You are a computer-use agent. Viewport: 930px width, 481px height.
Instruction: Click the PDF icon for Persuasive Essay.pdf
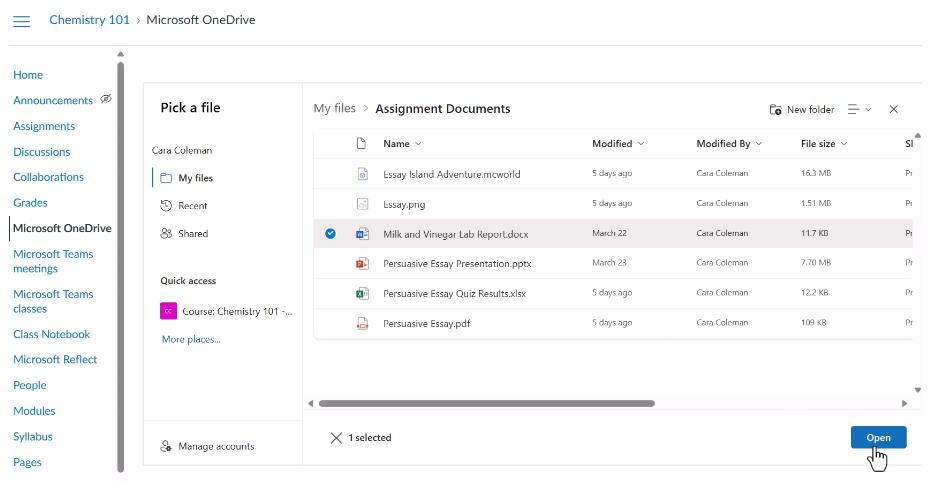pos(362,323)
